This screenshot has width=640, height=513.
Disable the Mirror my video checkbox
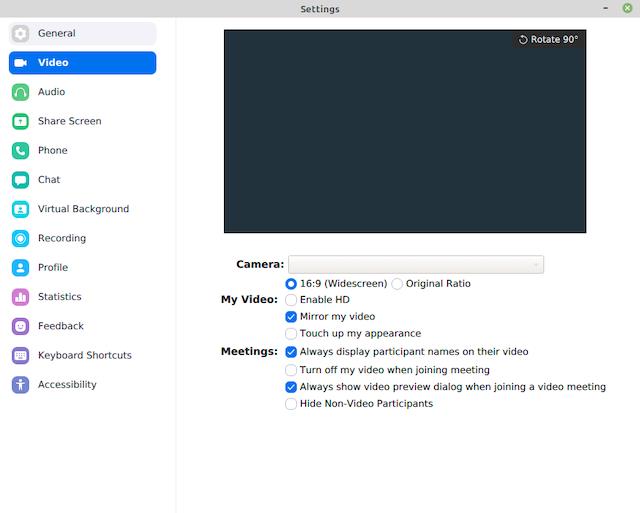(291, 317)
